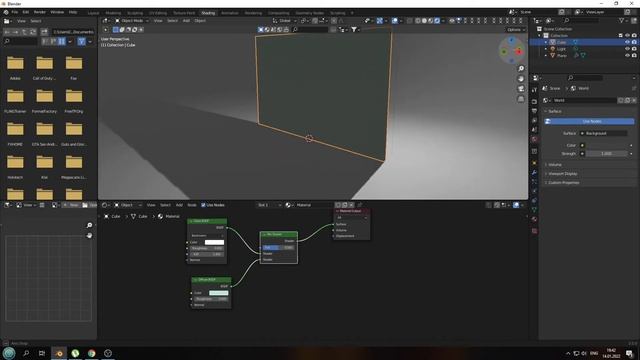Open the Material properties tab icon
The width and height of the screenshot is (640, 360).
pos(534,219)
